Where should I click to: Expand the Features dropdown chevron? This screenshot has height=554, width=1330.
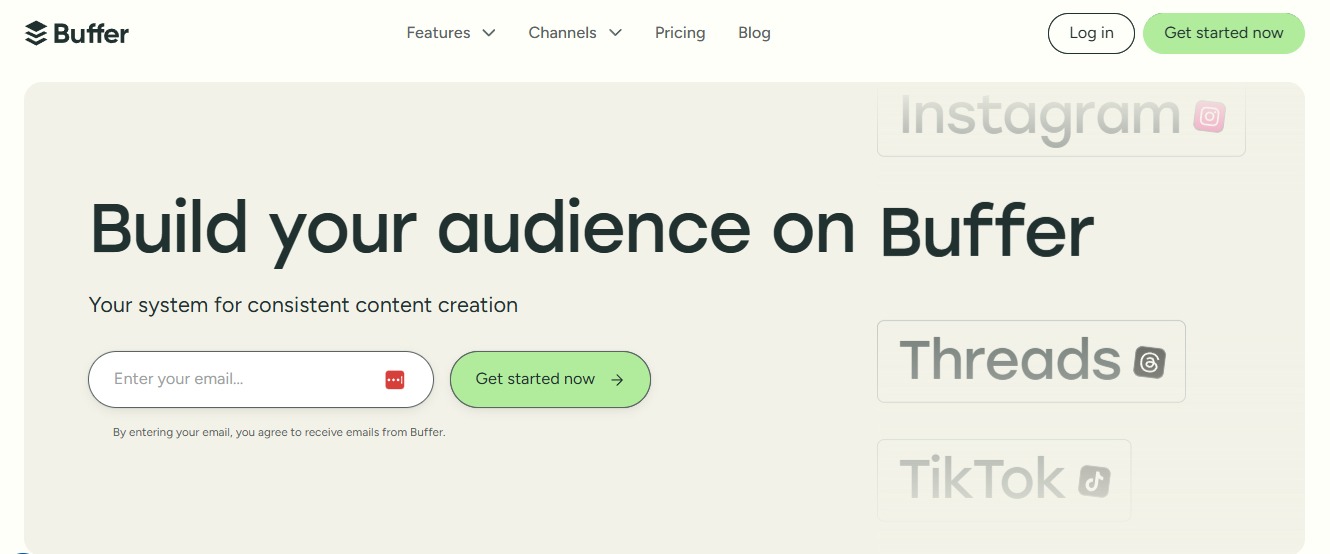(489, 33)
